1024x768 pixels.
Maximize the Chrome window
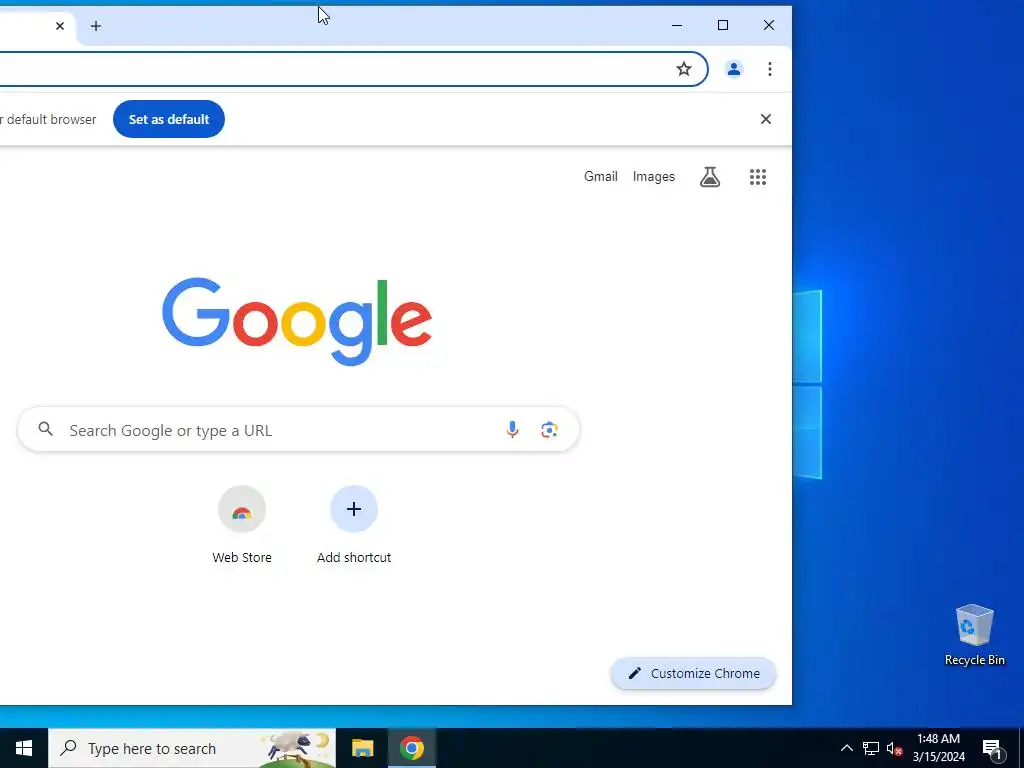tap(723, 25)
